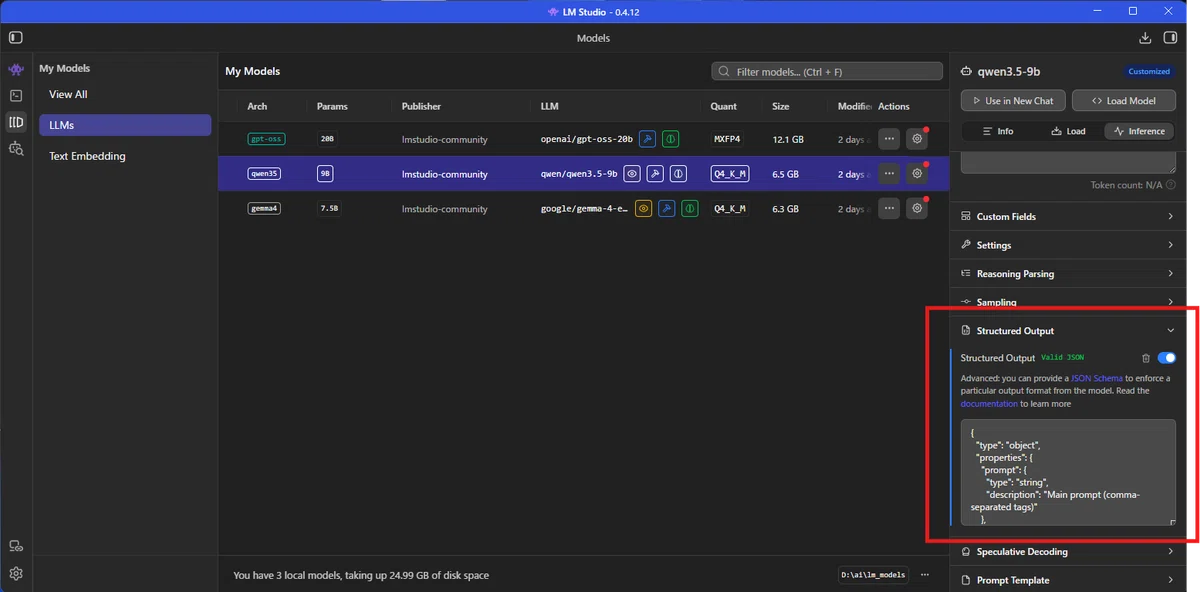The width and height of the screenshot is (1200, 592).
Task: Expand the Settings section in right panel
Action: point(1066,245)
